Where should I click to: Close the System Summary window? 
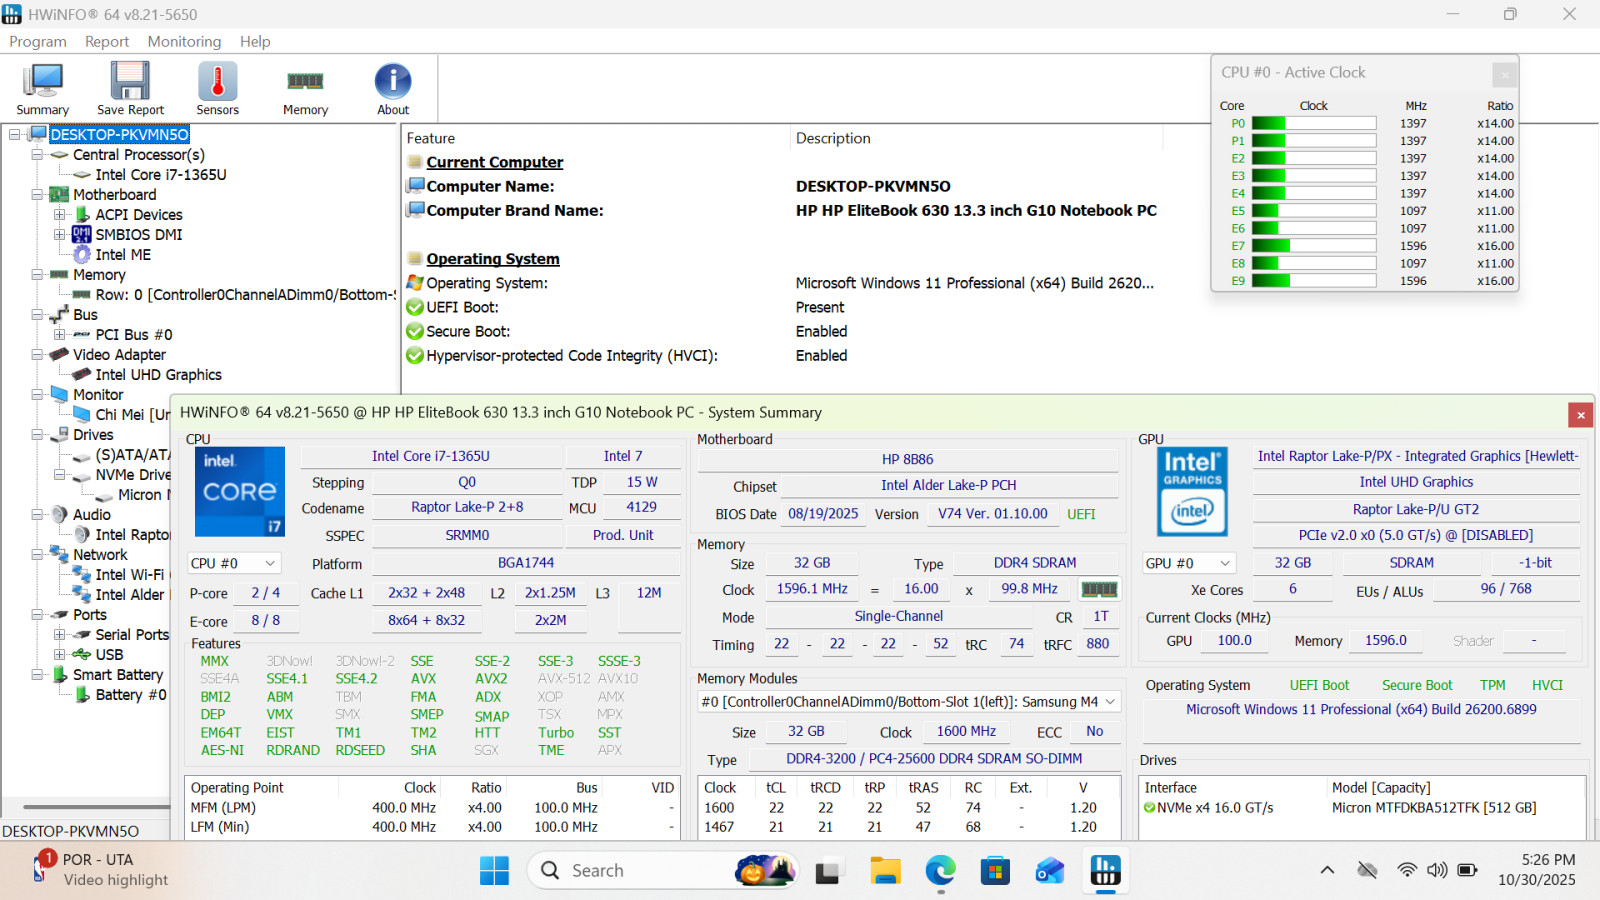[x=1580, y=414]
